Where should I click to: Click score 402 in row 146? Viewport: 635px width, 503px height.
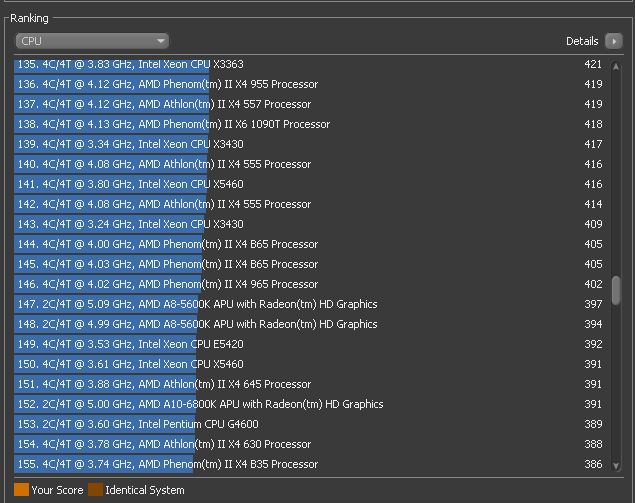coord(593,284)
